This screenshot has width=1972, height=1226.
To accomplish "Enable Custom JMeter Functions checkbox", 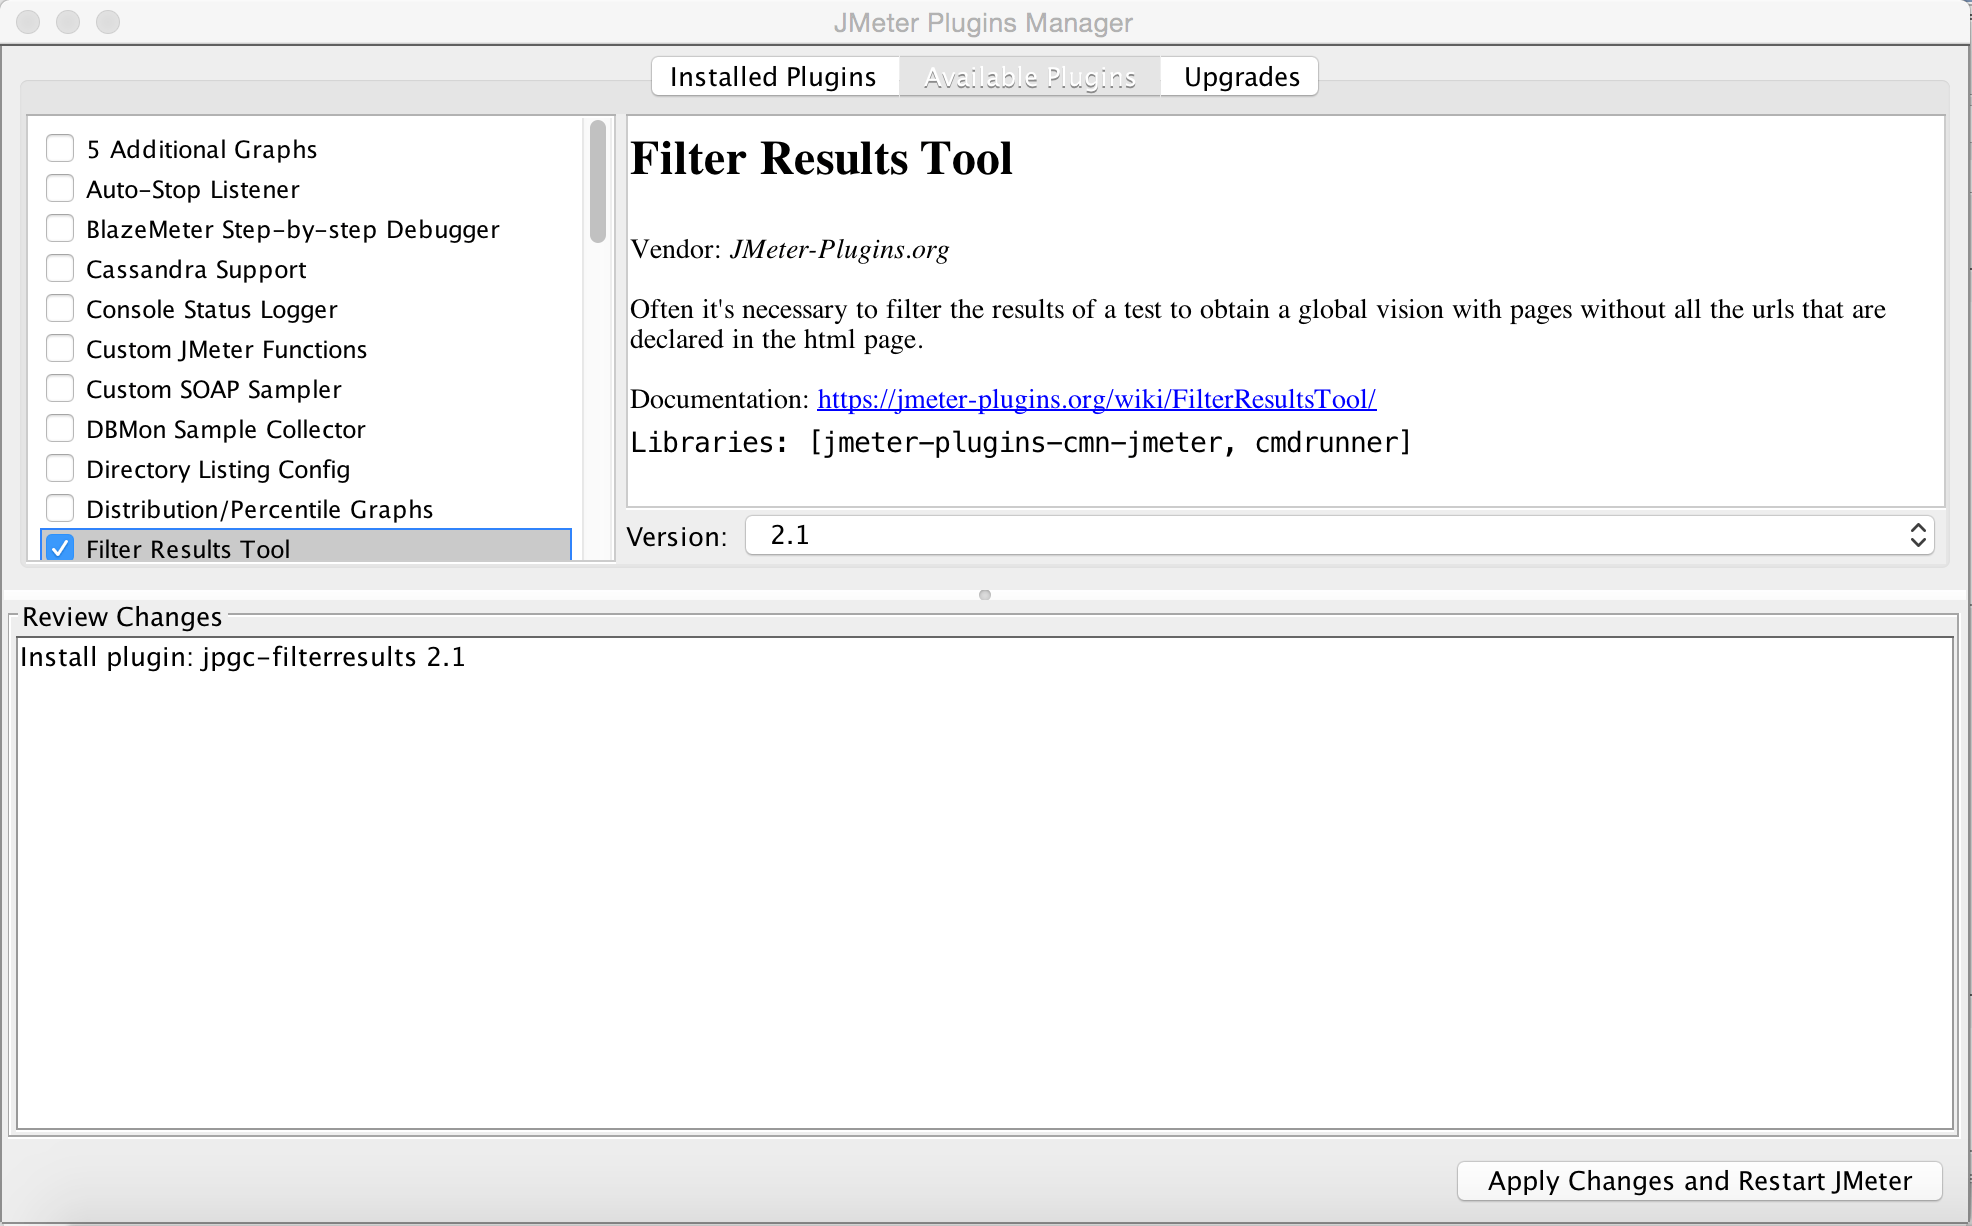I will tap(60, 349).
